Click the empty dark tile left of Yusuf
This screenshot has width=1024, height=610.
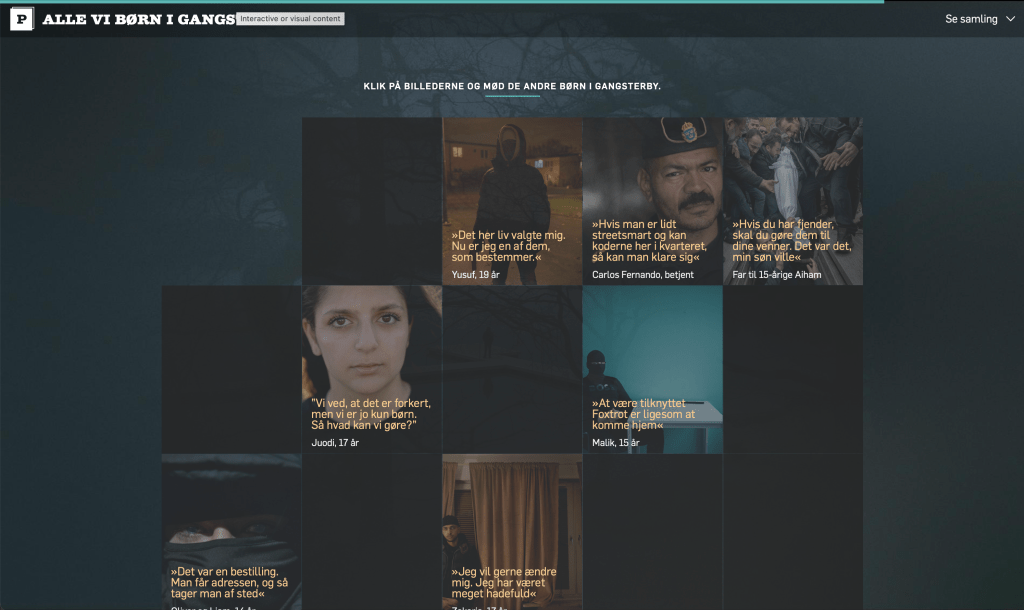tap(372, 201)
